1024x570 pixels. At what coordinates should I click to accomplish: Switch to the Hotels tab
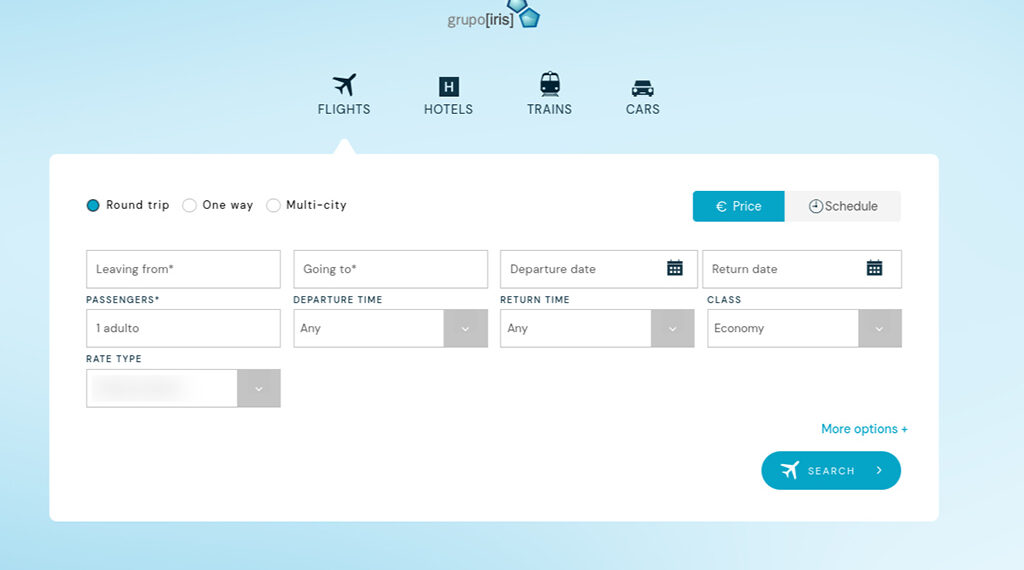448,96
